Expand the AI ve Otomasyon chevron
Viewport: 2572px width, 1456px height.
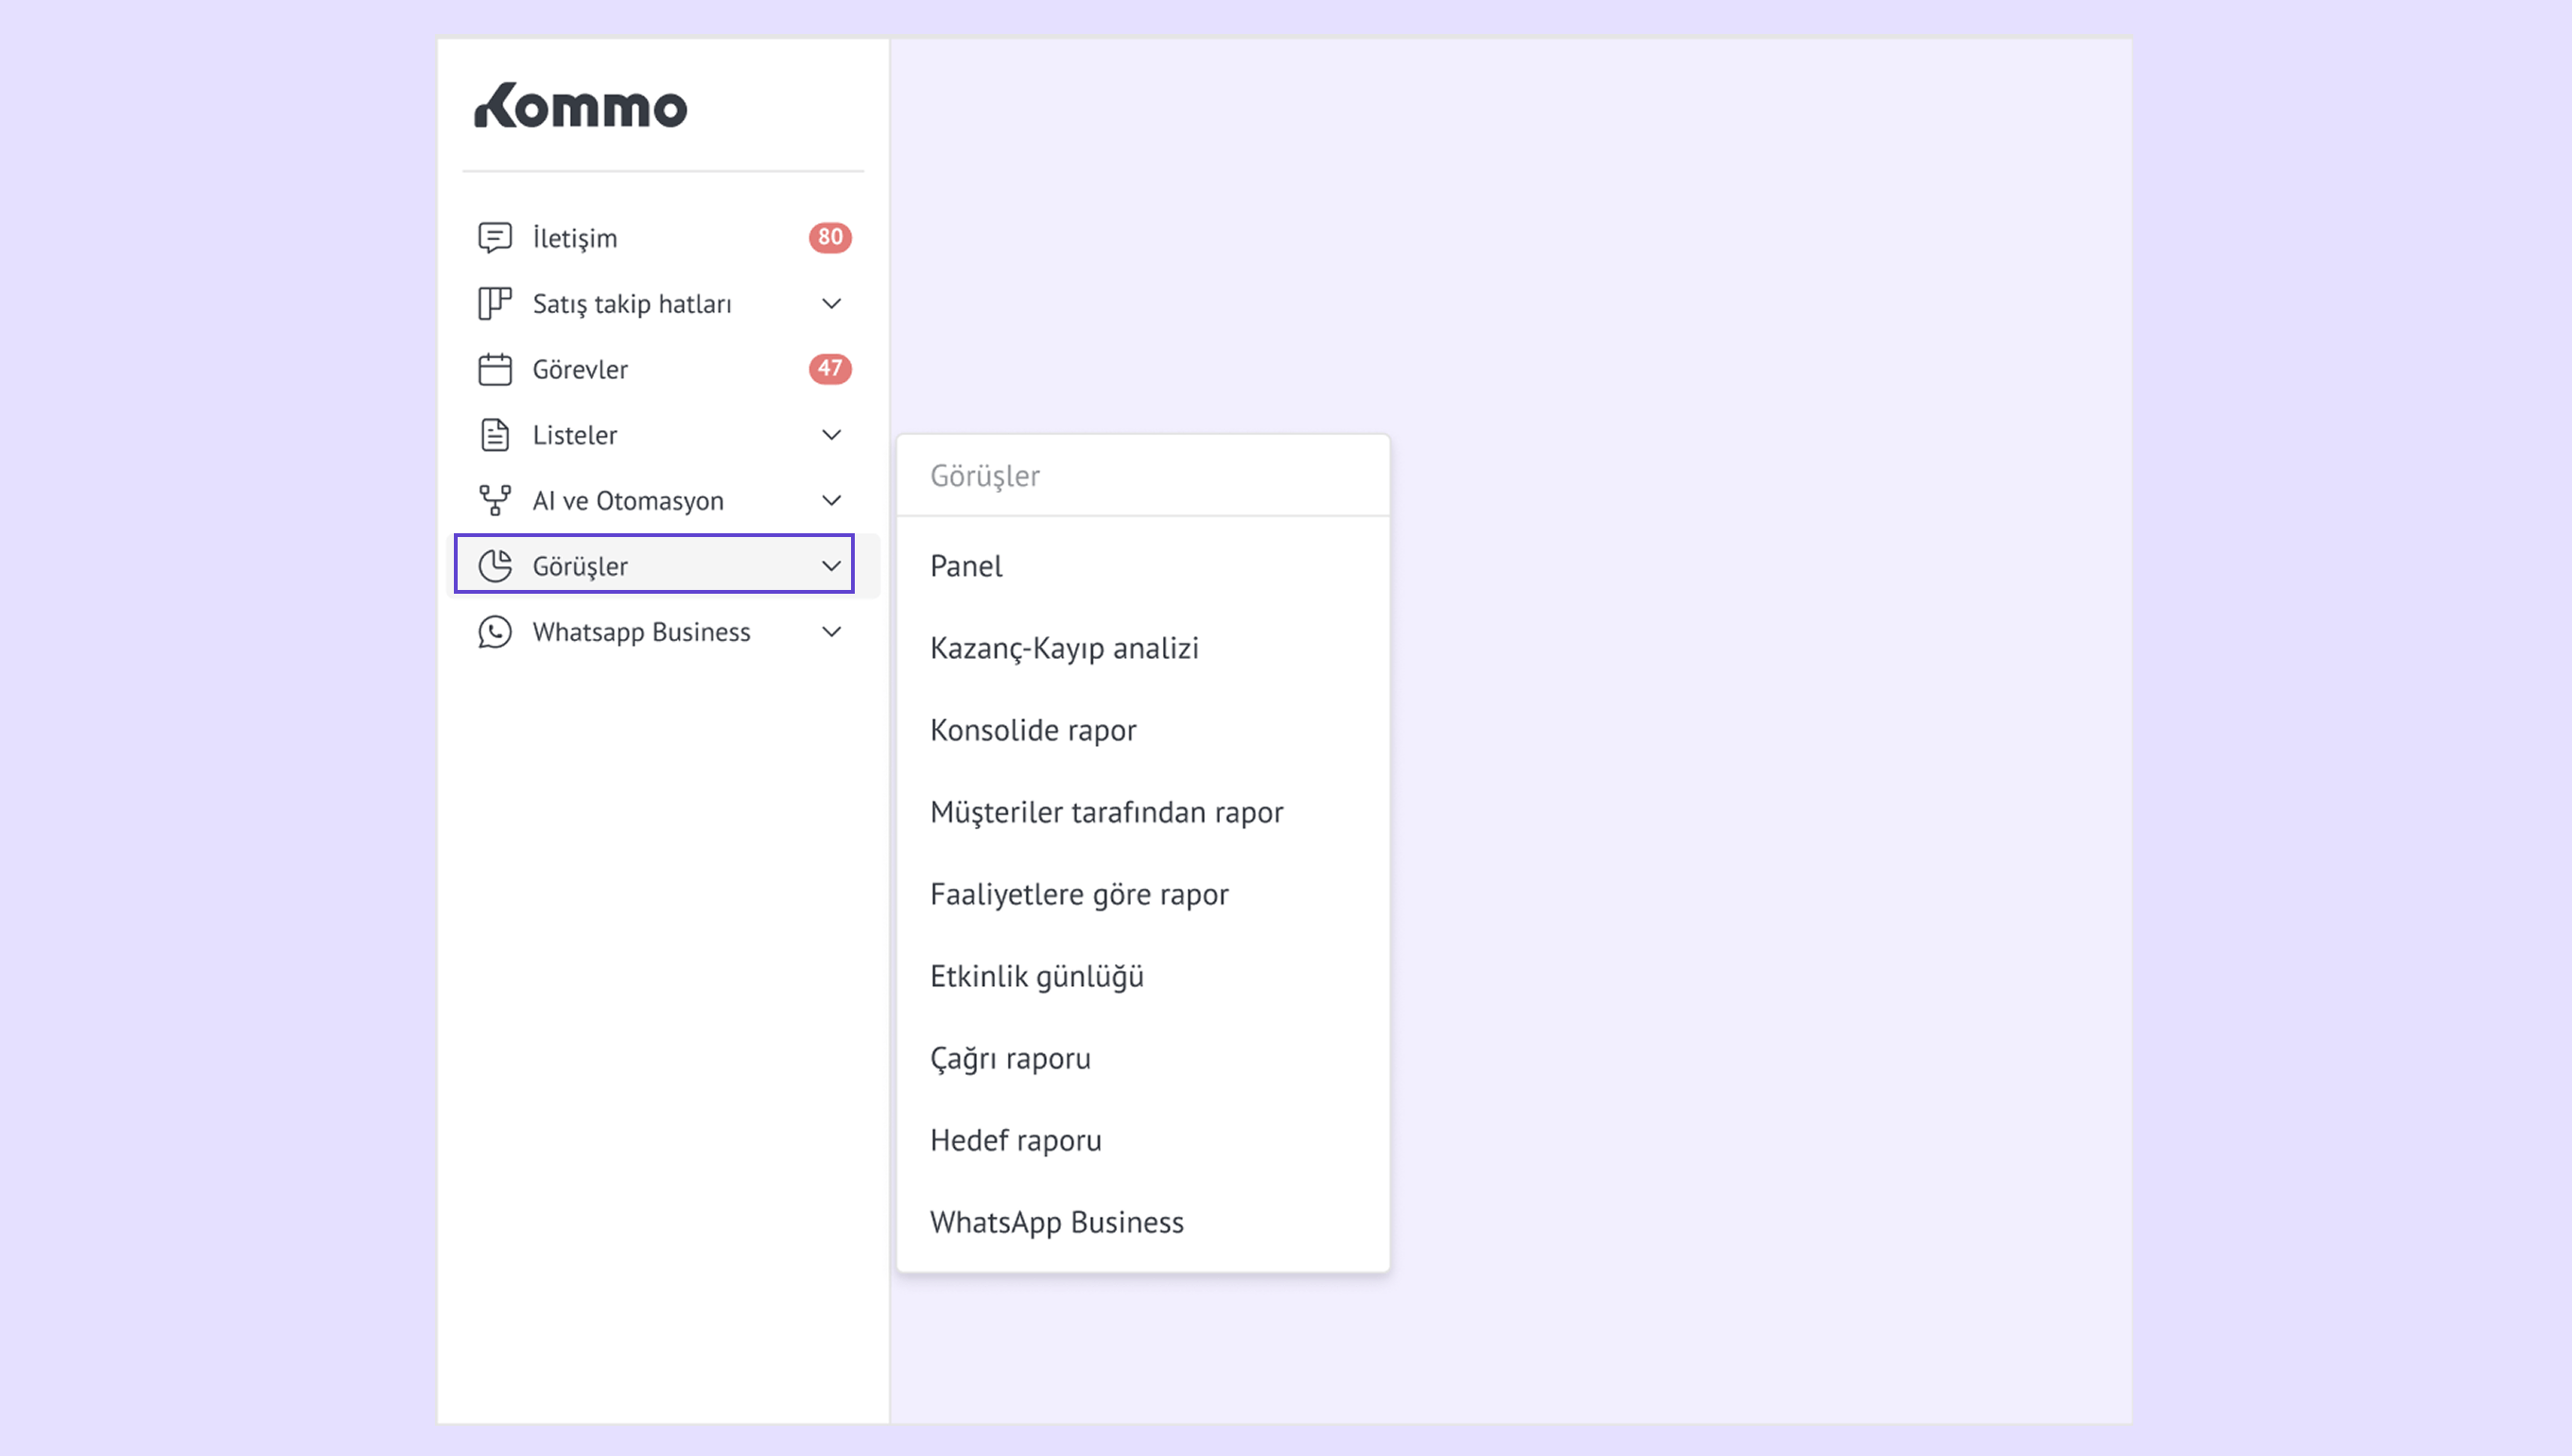pyautogui.click(x=831, y=500)
